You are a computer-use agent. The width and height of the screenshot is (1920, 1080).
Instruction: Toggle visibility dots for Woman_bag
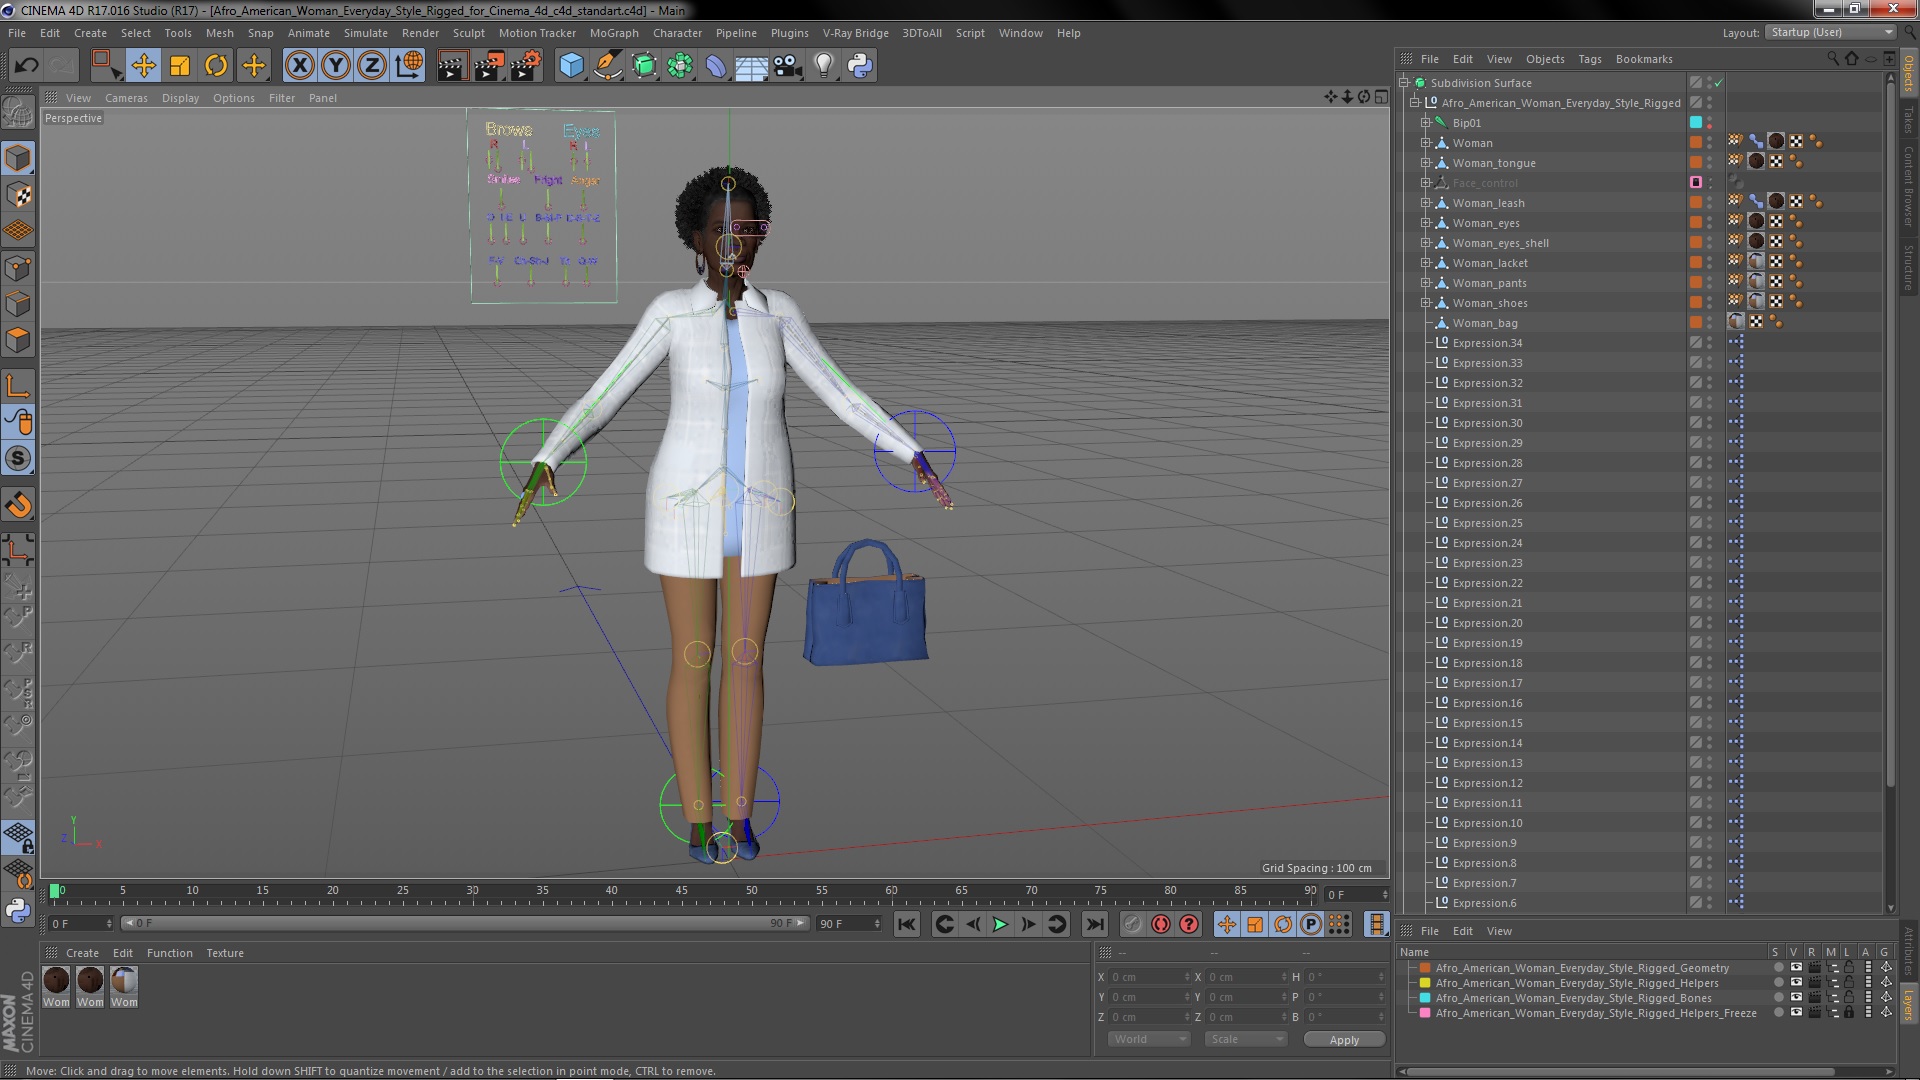click(1709, 323)
